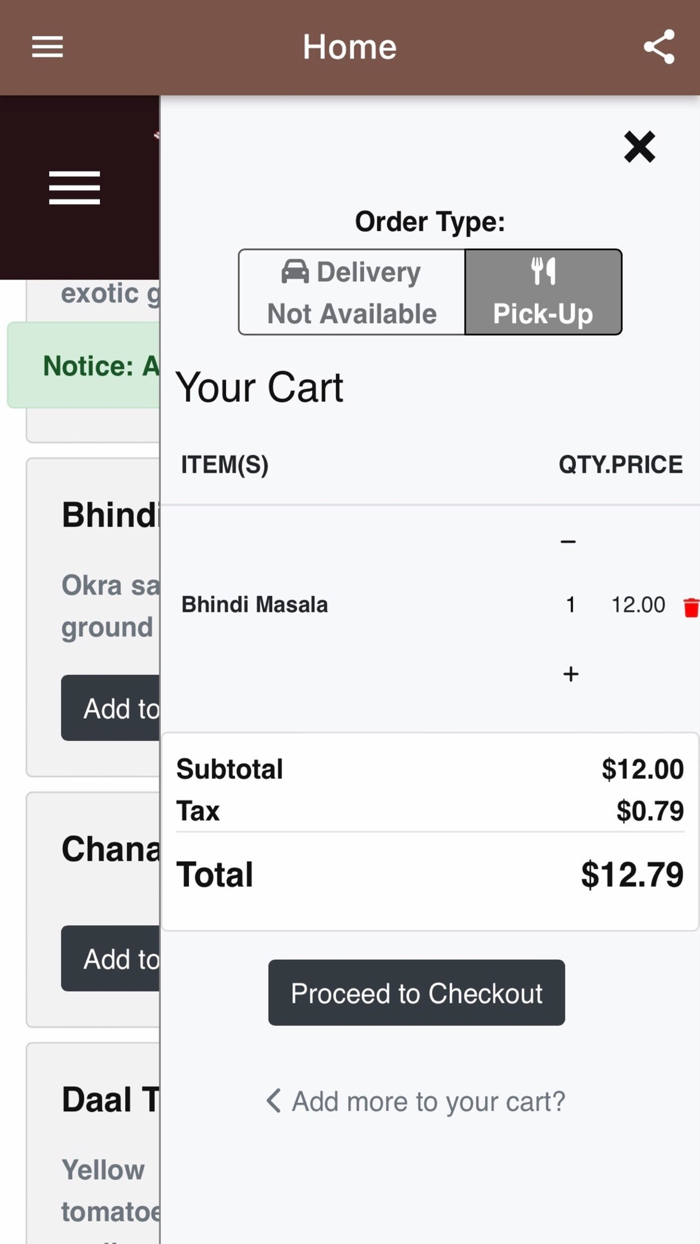Close the cart panel with X

coord(639,147)
